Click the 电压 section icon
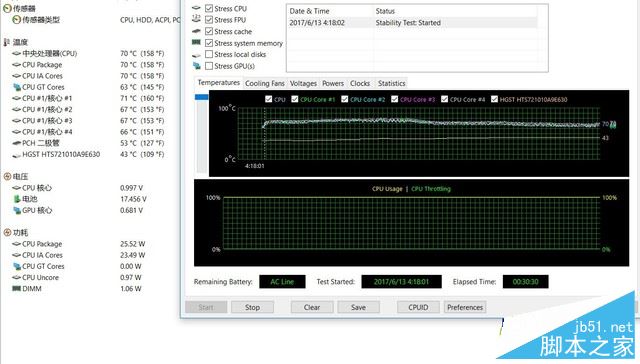The height and width of the screenshot is (364, 640). pyautogui.click(x=7, y=176)
